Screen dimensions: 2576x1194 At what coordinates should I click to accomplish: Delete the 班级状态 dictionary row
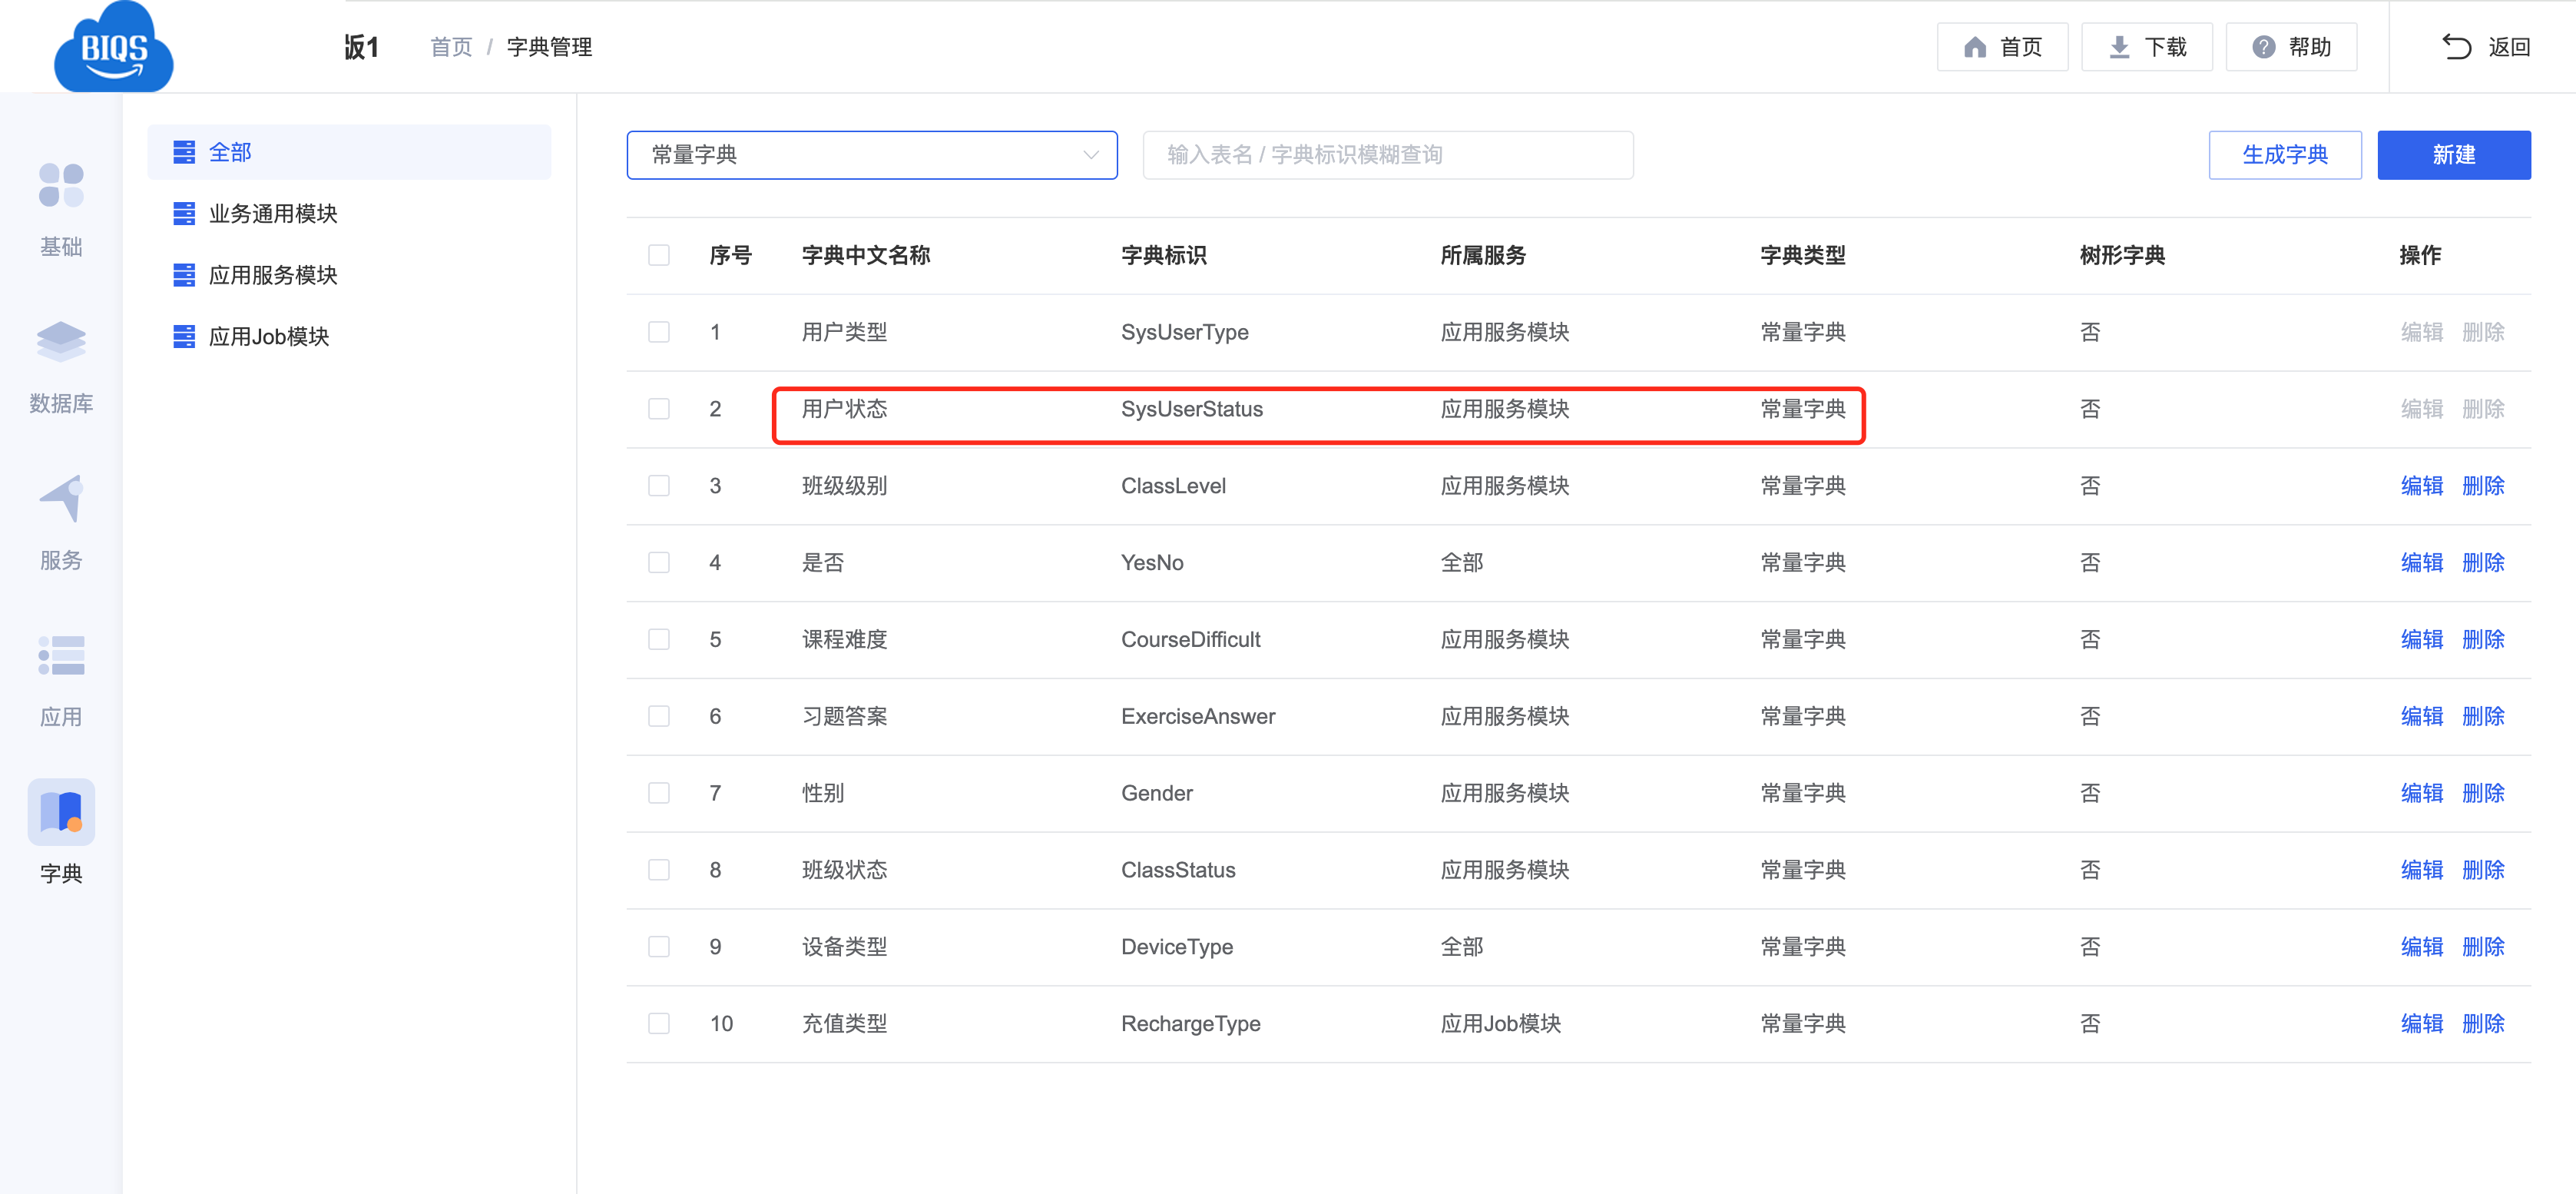(x=2483, y=870)
